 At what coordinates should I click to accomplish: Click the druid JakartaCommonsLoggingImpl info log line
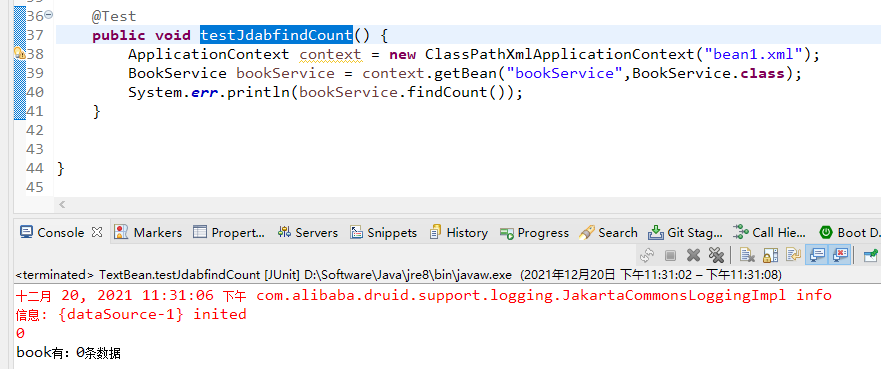coord(424,295)
